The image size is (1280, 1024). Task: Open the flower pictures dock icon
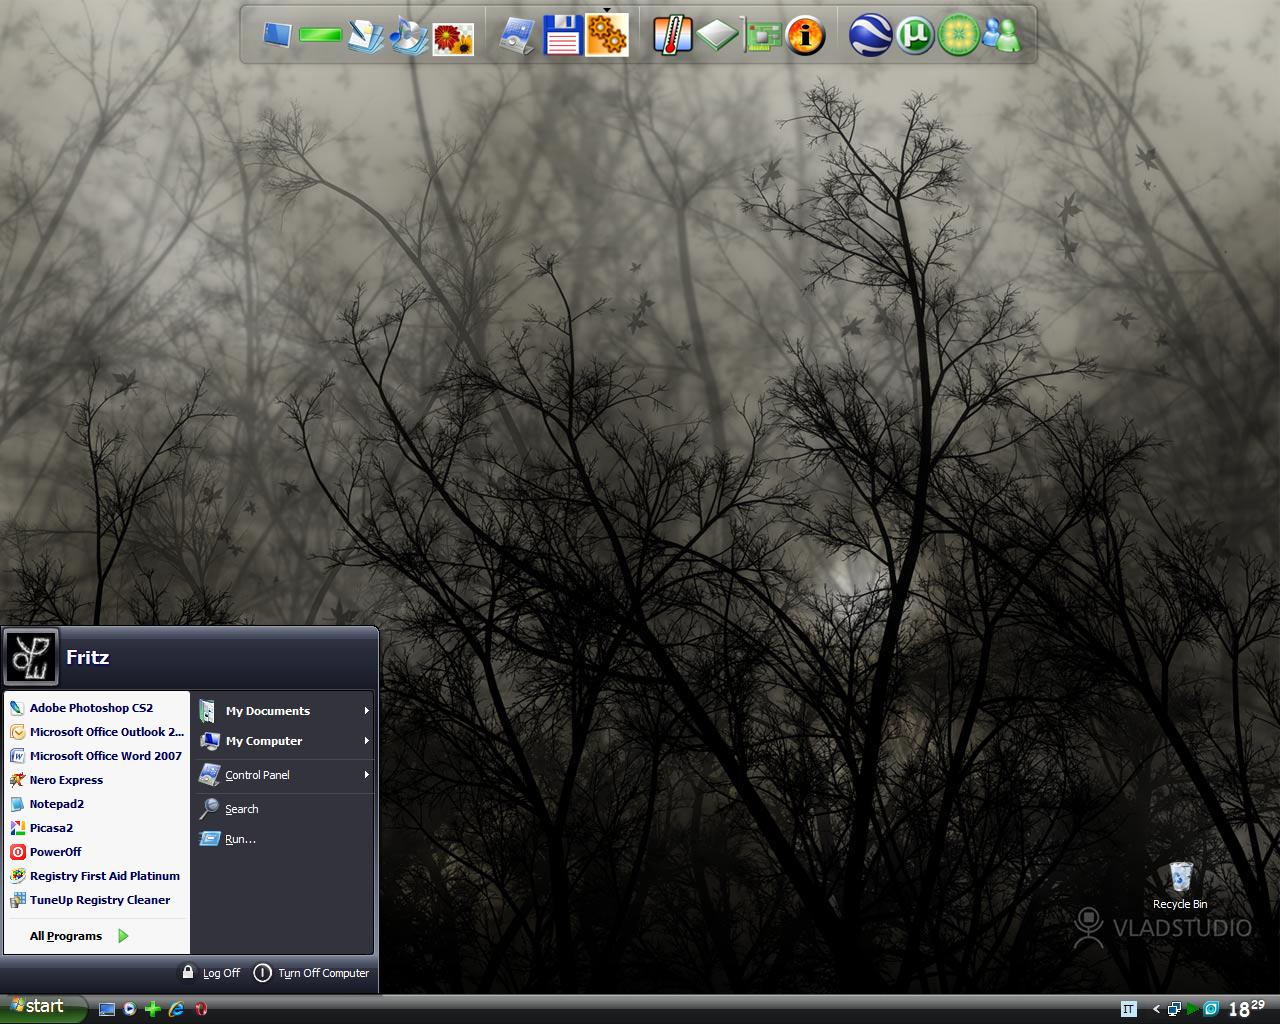click(452, 38)
